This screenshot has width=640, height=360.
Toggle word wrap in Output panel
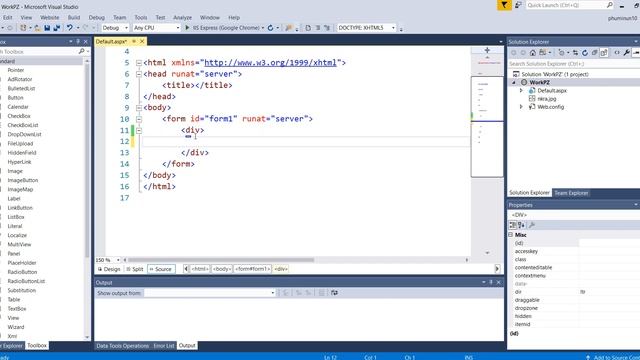(x=334, y=293)
